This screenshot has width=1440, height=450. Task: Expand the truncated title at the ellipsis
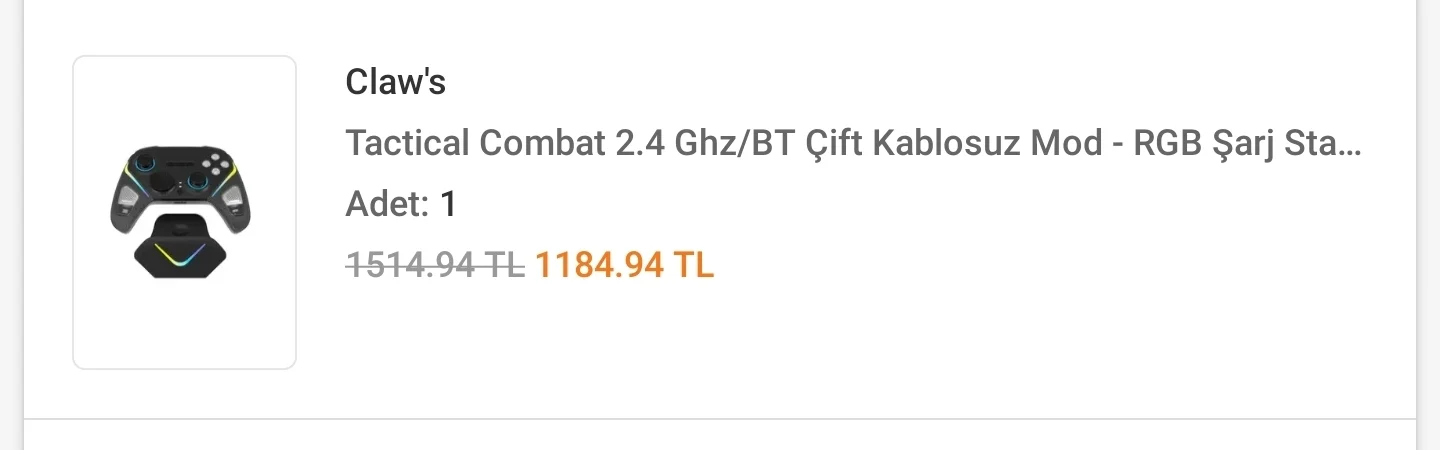1350,146
